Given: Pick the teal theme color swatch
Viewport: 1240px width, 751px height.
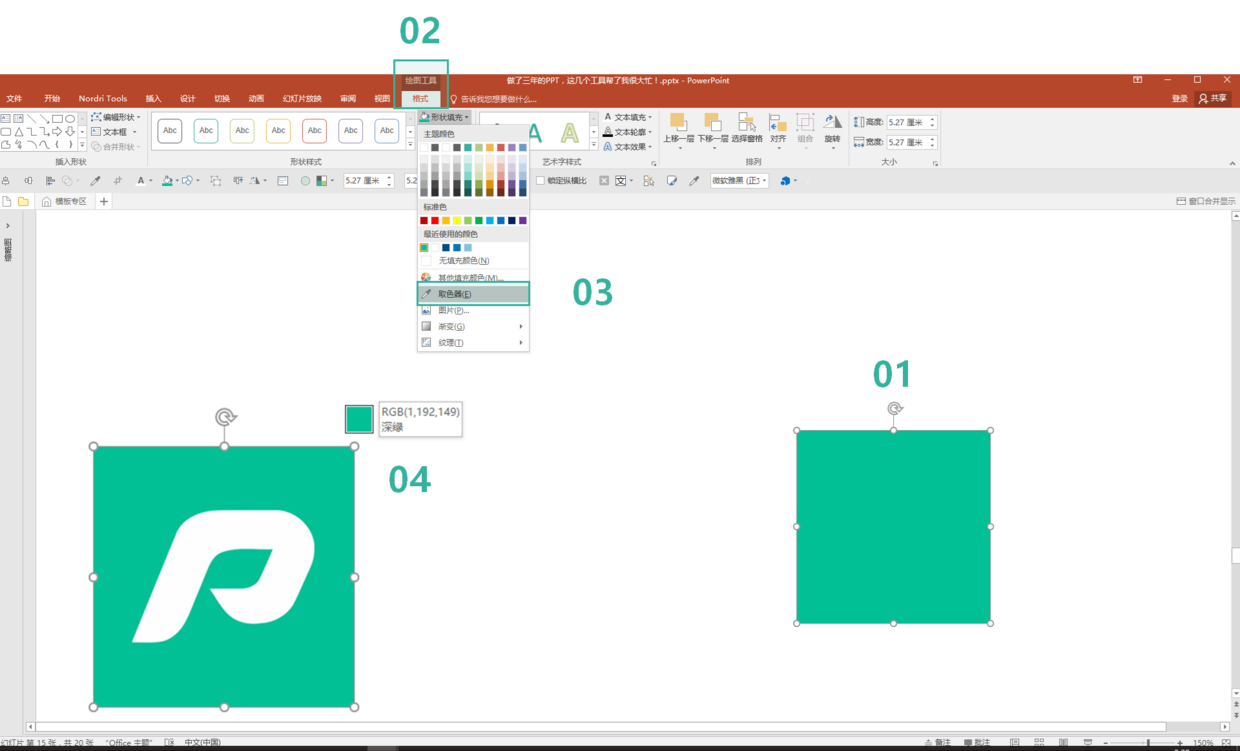Looking at the screenshot, I should pyautogui.click(x=468, y=147).
